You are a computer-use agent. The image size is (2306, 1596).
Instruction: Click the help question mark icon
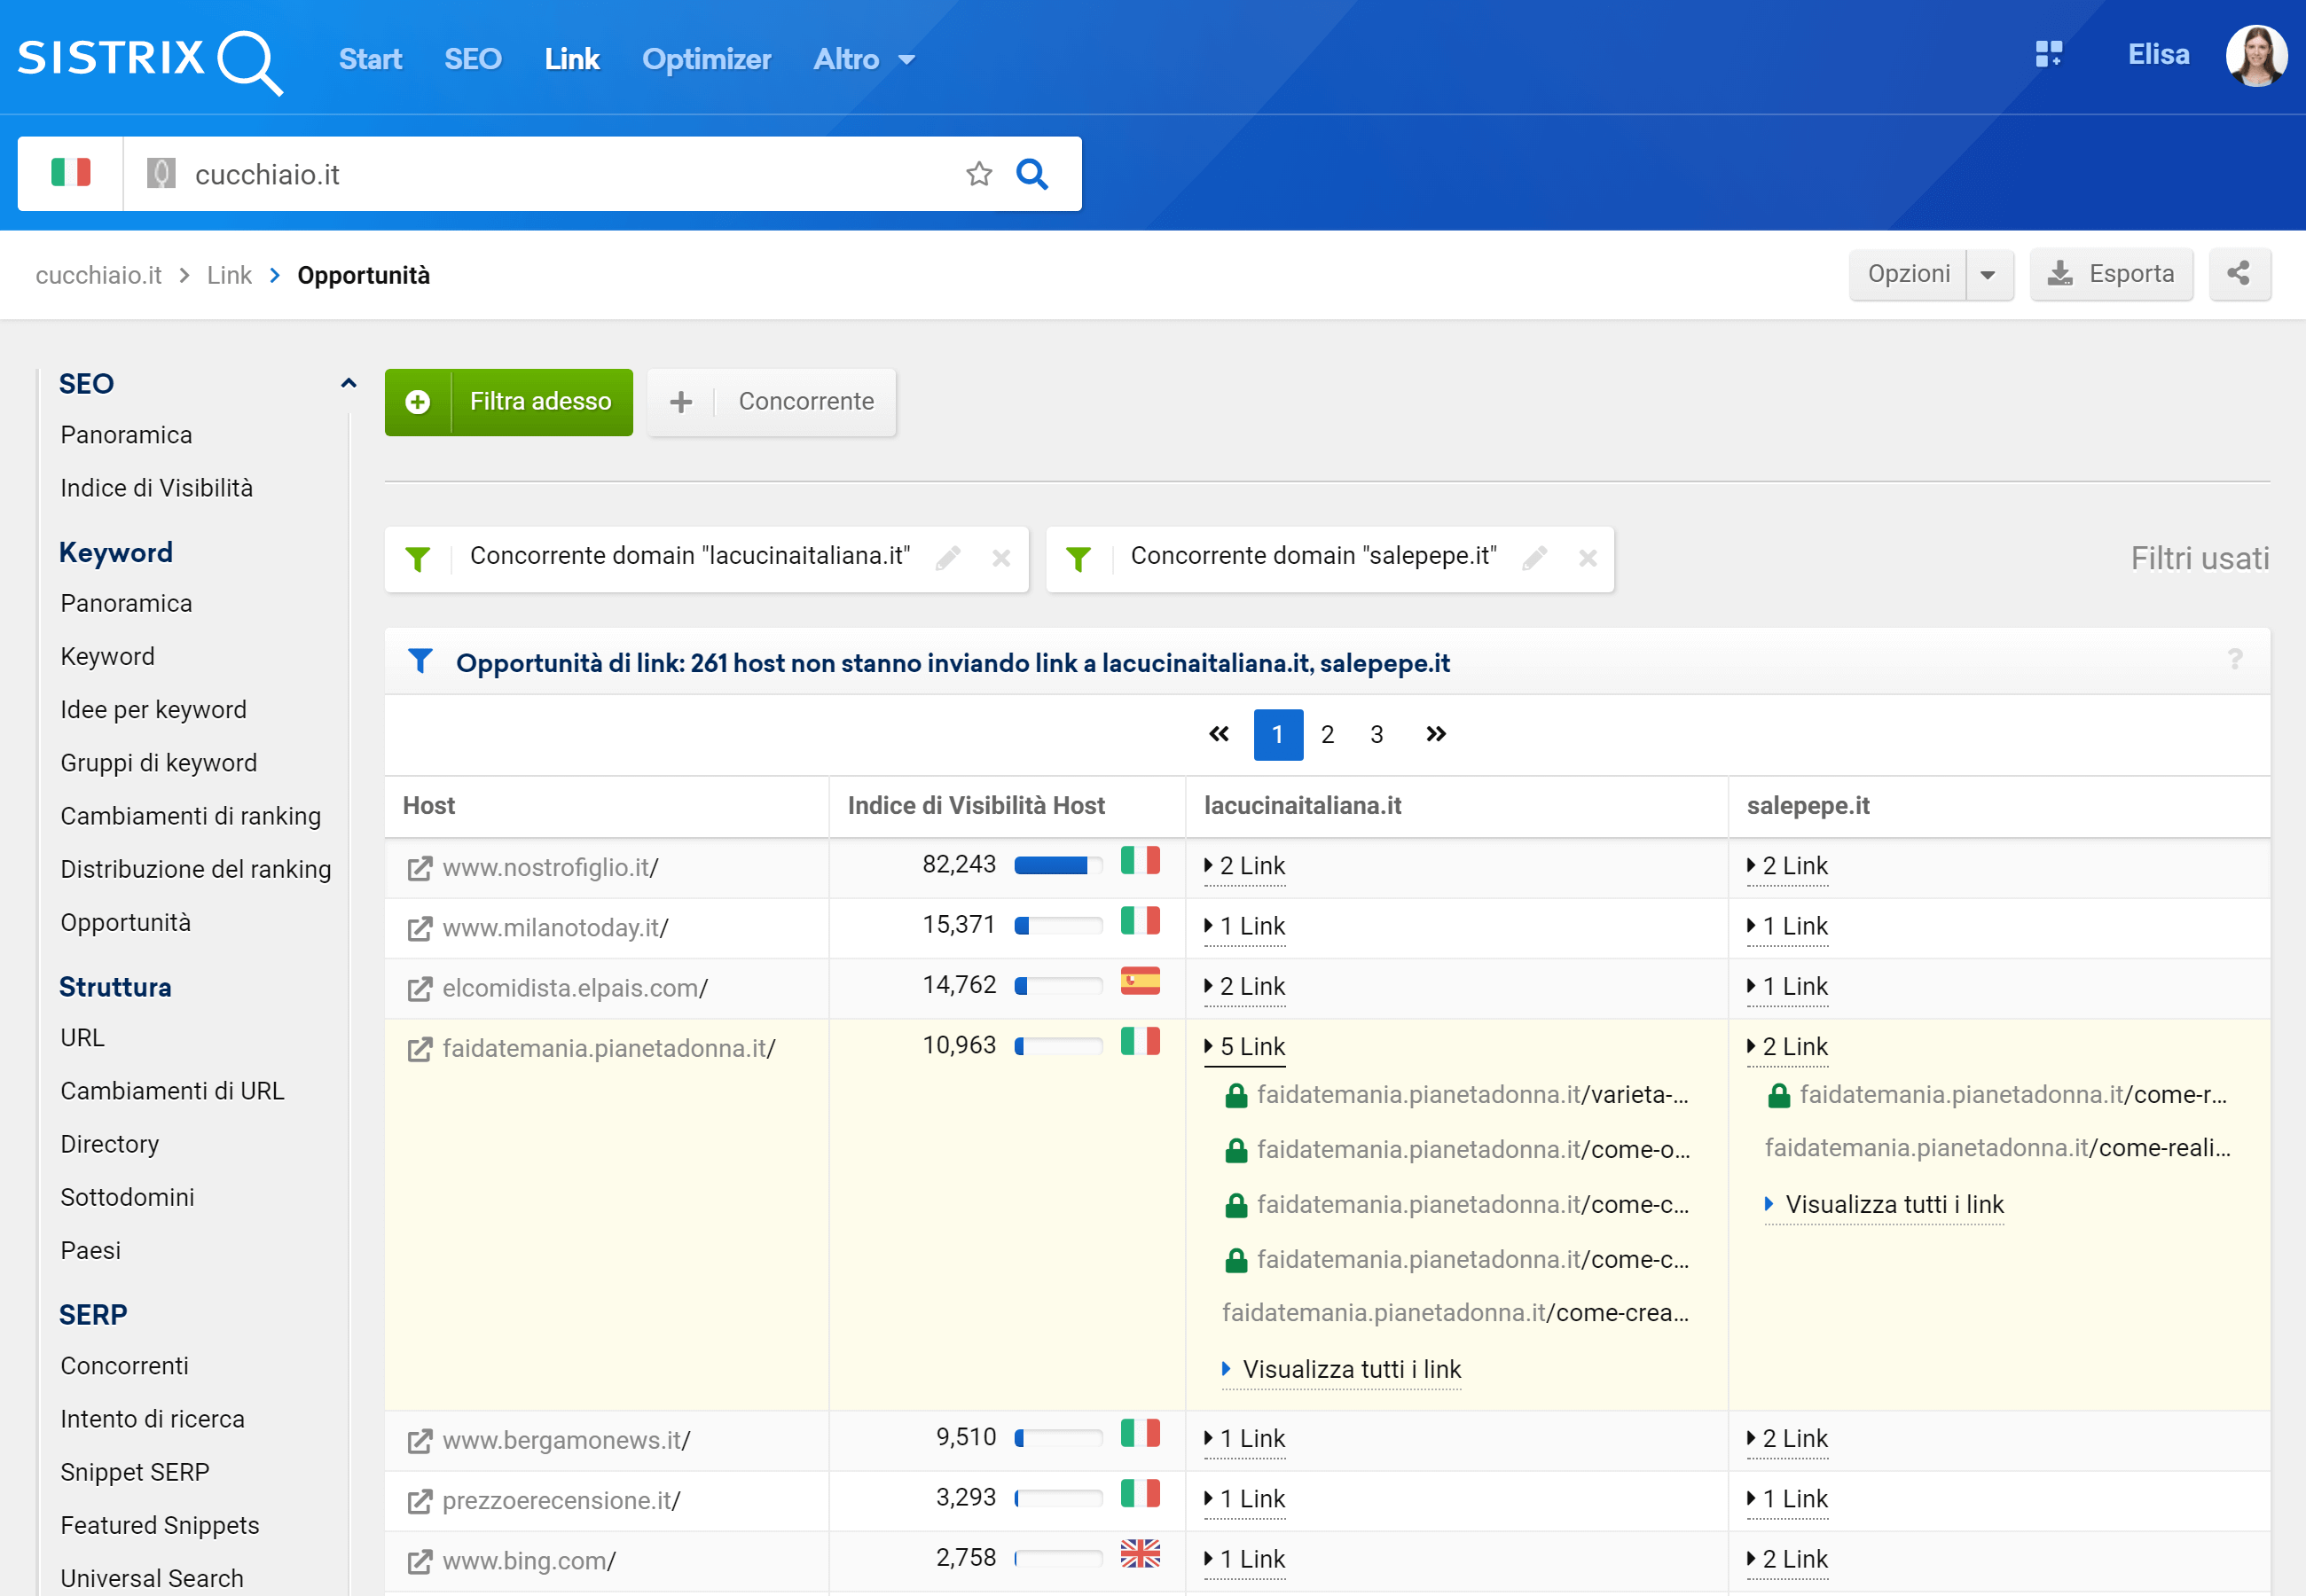[x=2235, y=659]
